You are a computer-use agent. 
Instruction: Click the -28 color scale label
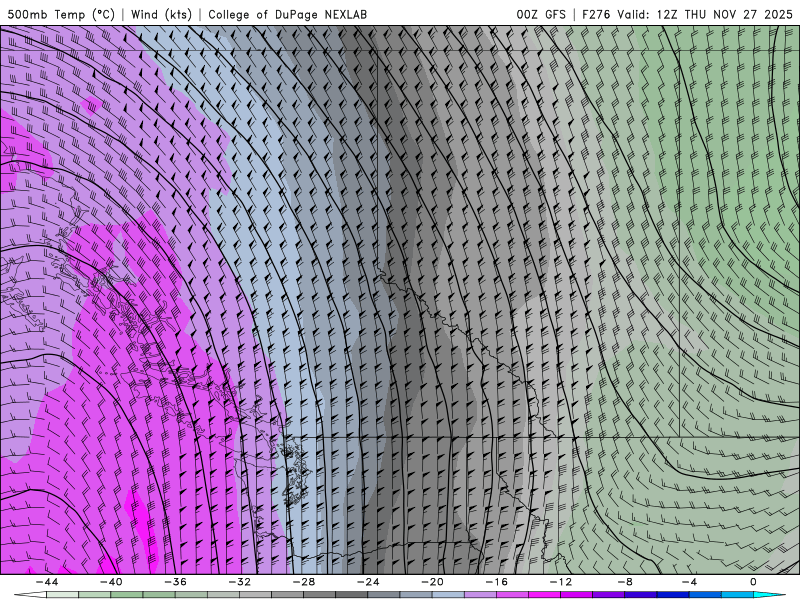pyautogui.click(x=304, y=582)
